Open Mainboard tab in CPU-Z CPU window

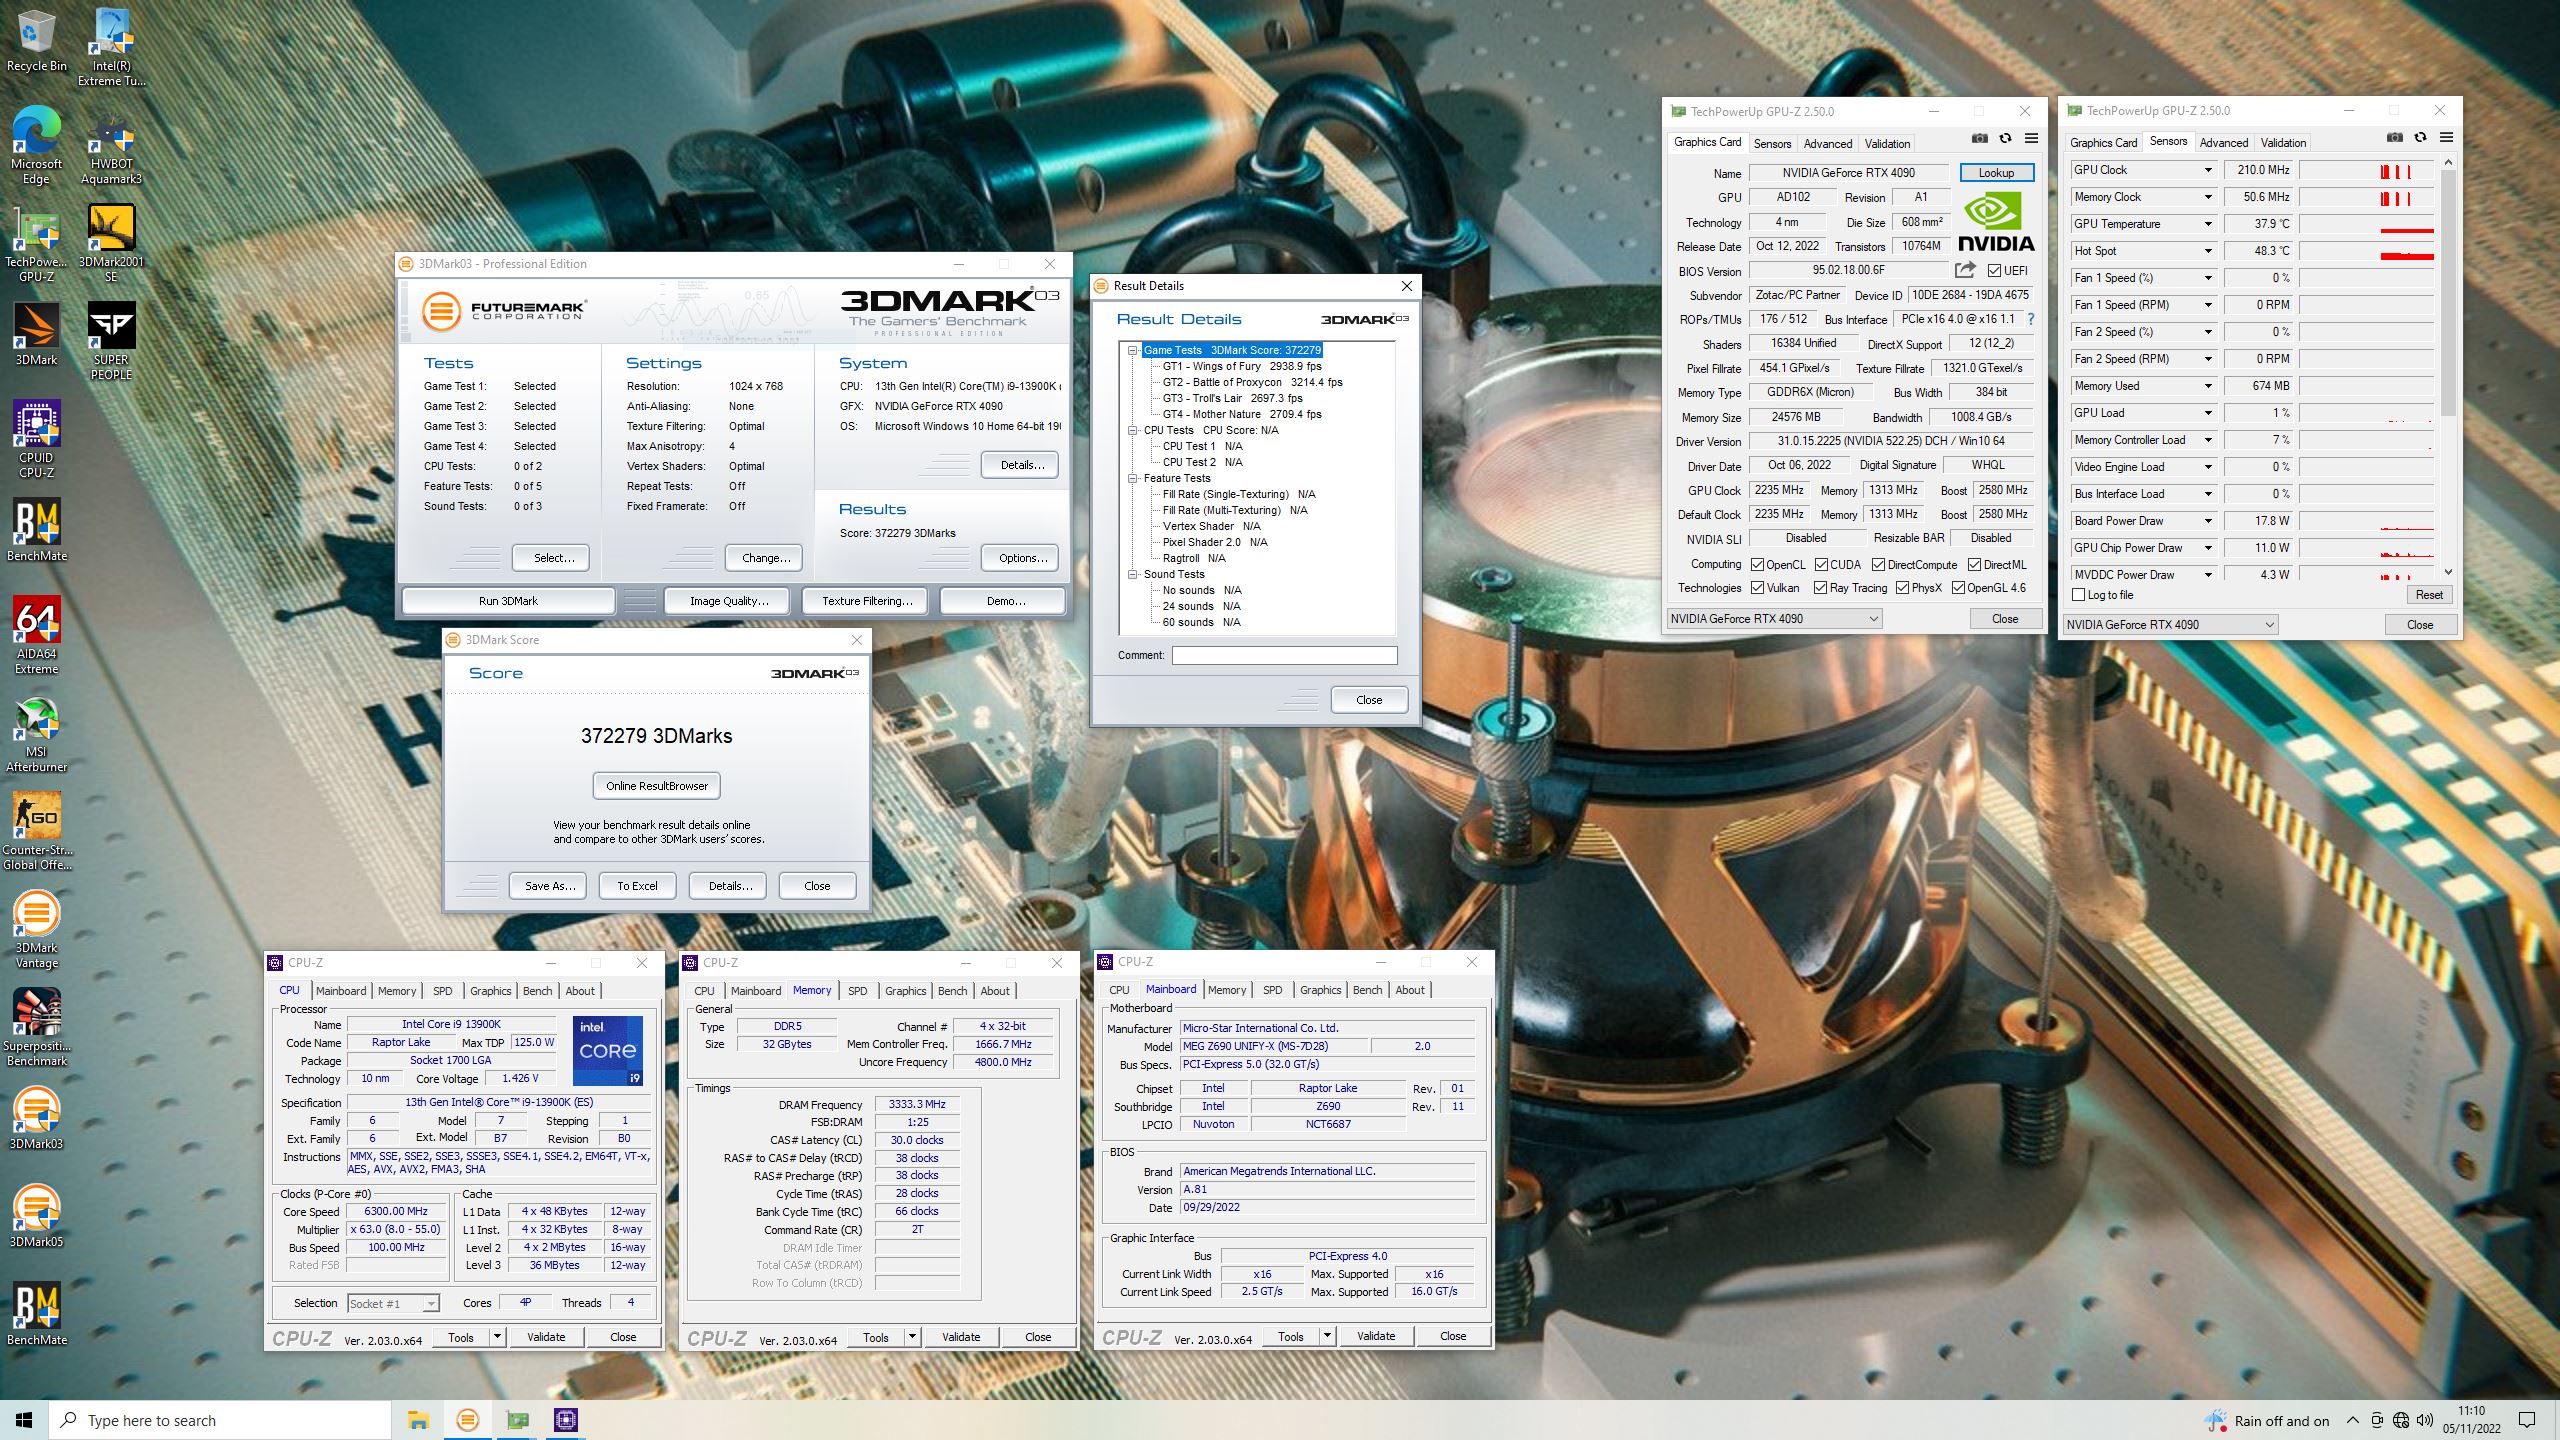click(x=341, y=991)
